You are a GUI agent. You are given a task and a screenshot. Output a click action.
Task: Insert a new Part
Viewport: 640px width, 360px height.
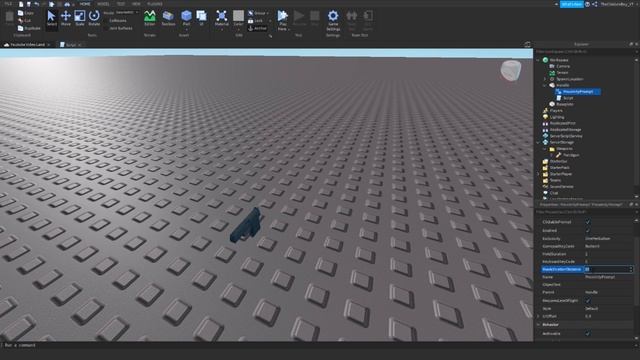click(186, 18)
